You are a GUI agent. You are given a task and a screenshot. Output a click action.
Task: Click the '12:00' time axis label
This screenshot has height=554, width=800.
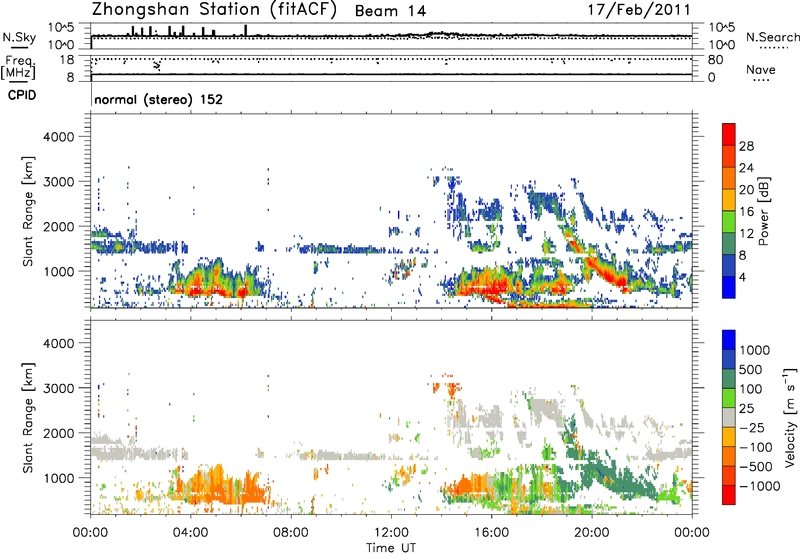click(391, 533)
